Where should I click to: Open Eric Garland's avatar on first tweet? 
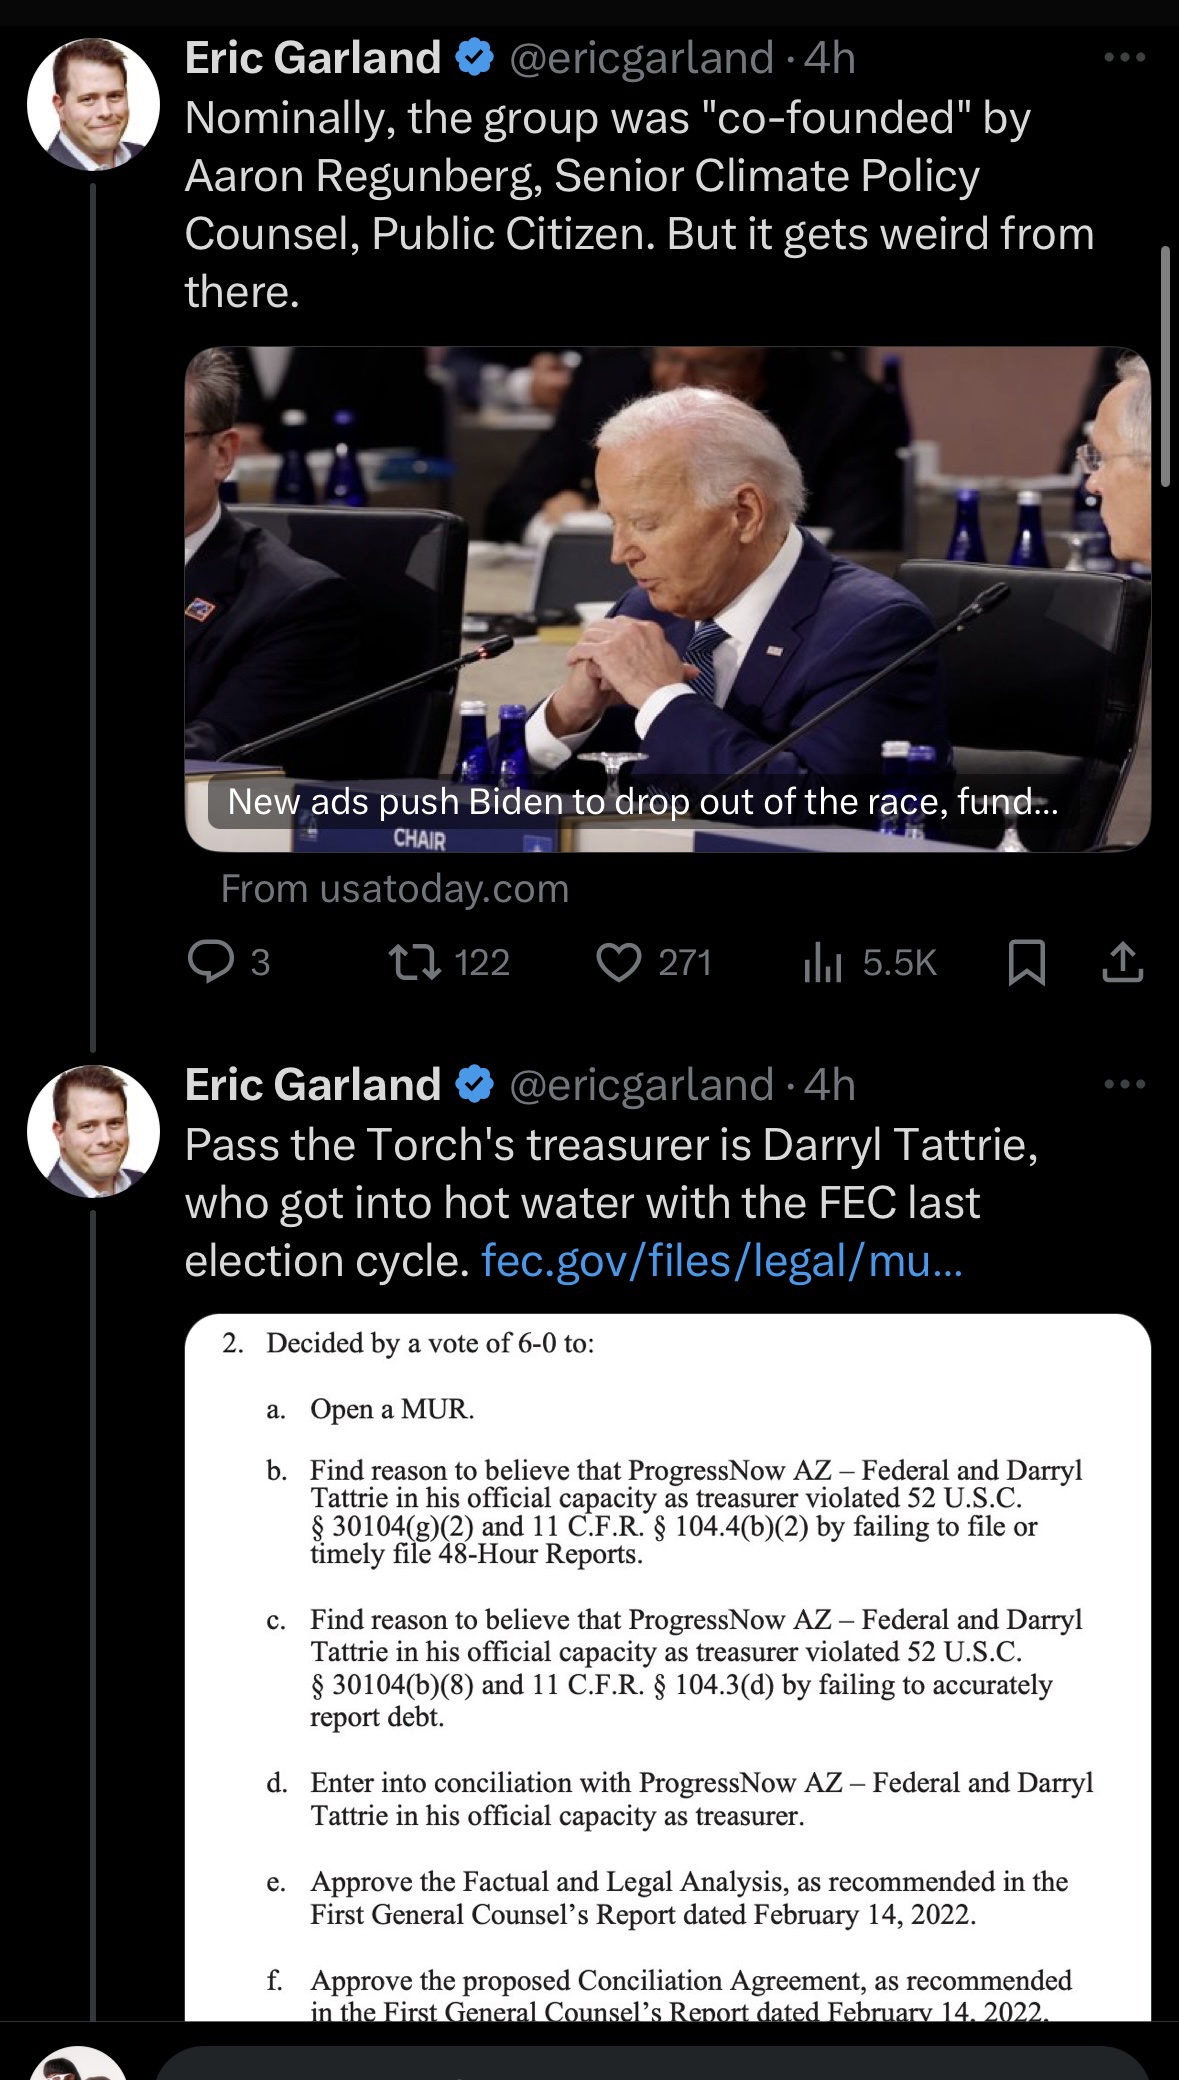pyautogui.click(x=93, y=104)
